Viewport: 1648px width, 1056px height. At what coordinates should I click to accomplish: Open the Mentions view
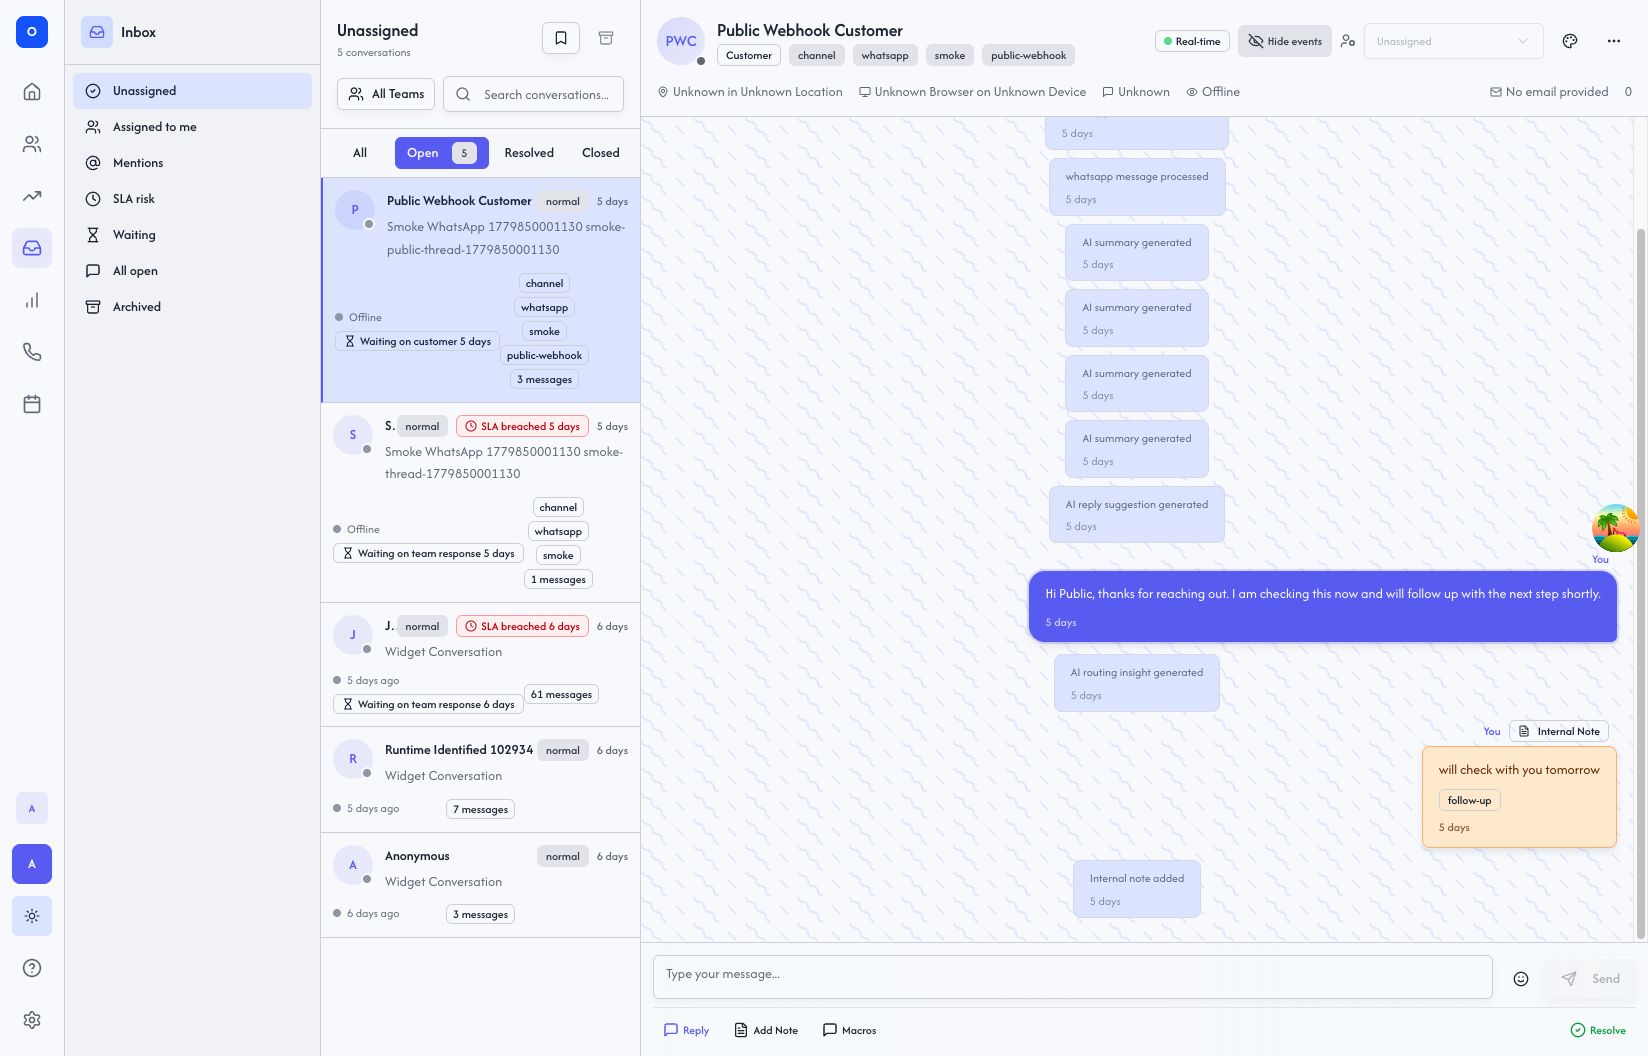click(192, 163)
